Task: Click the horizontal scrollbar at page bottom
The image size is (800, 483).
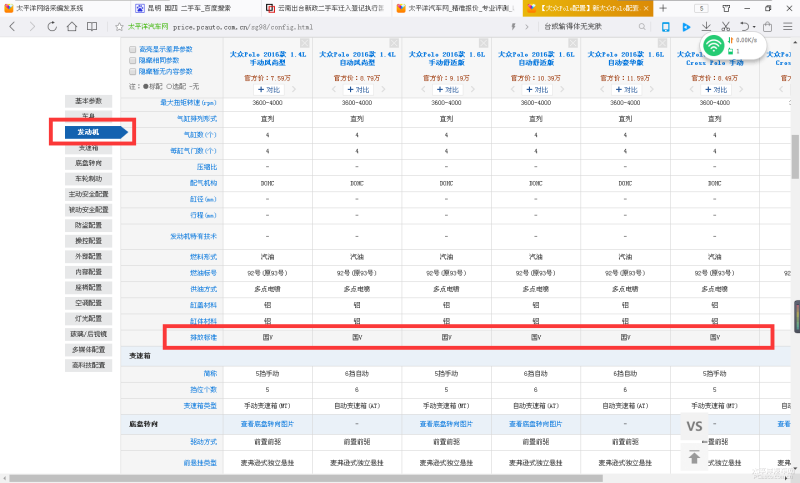Action: tap(306, 478)
